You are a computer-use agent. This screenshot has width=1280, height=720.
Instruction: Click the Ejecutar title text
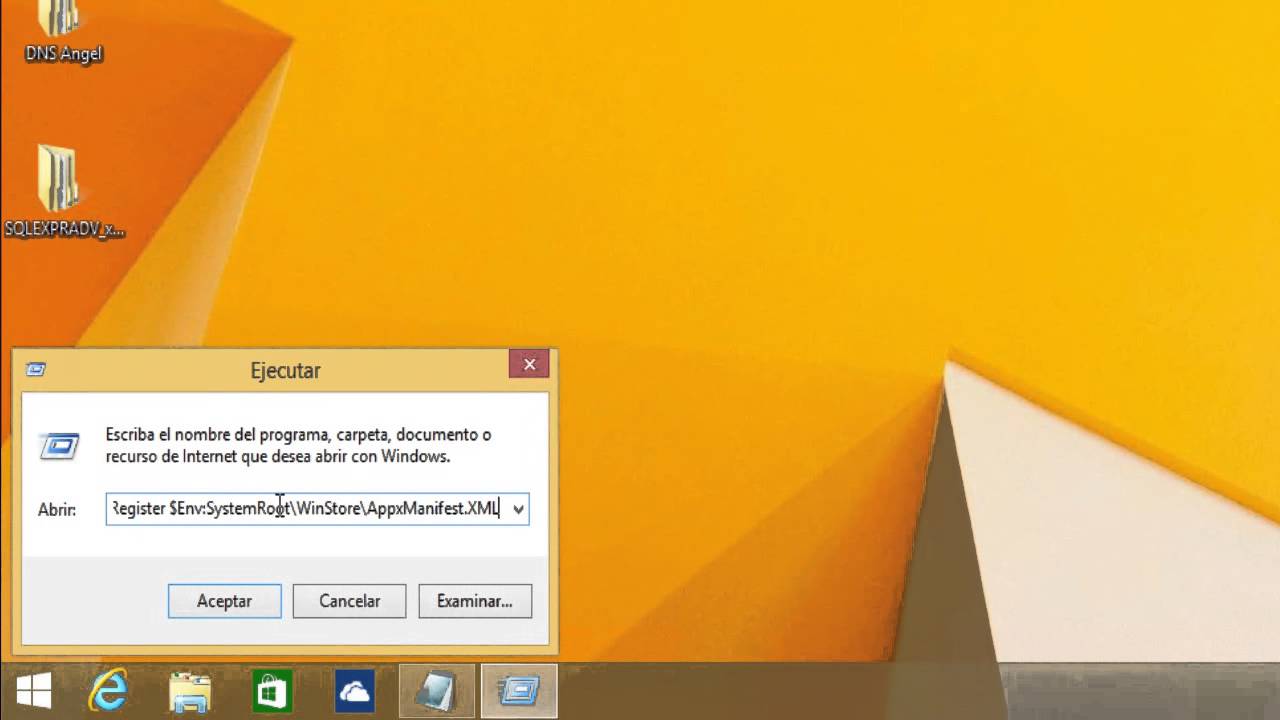coord(285,370)
